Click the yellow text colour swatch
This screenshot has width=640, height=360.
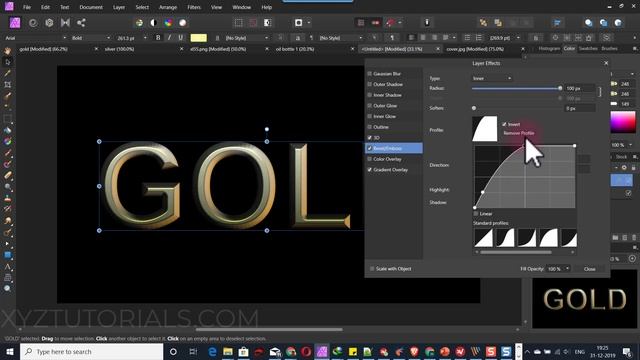pos(198,38)
